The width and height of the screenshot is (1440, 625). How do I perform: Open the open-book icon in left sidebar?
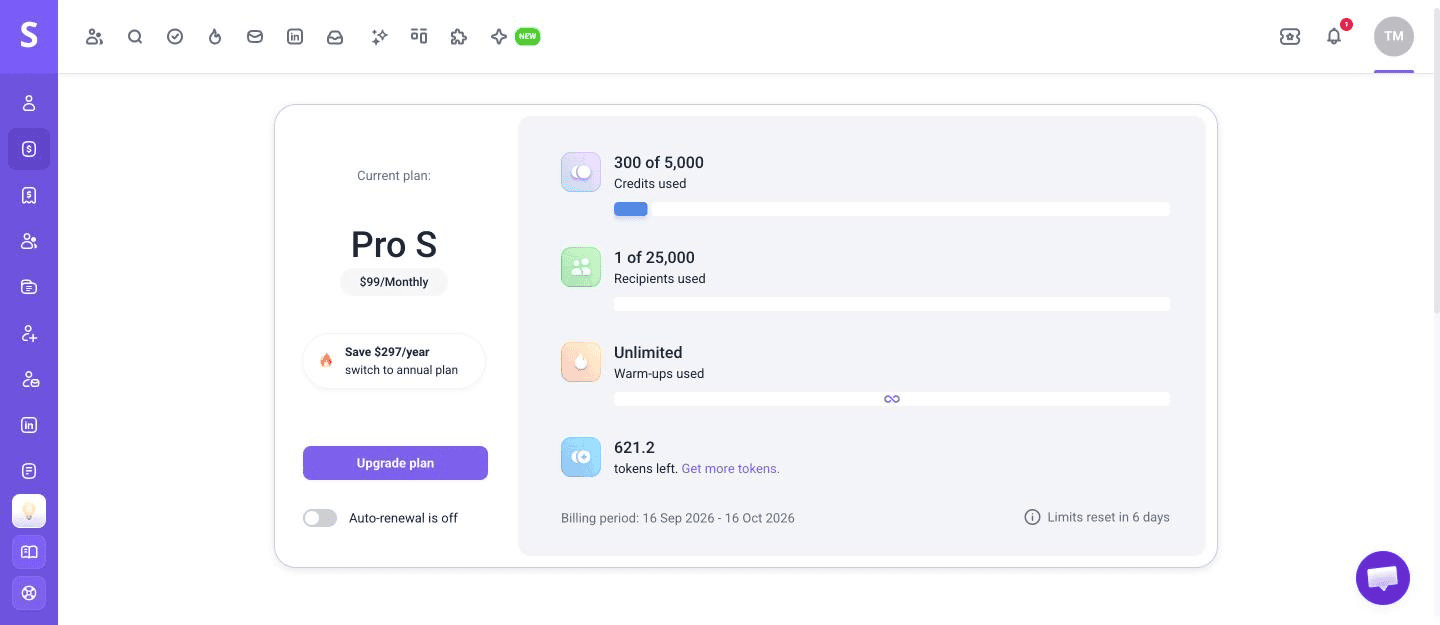[29, 552]
